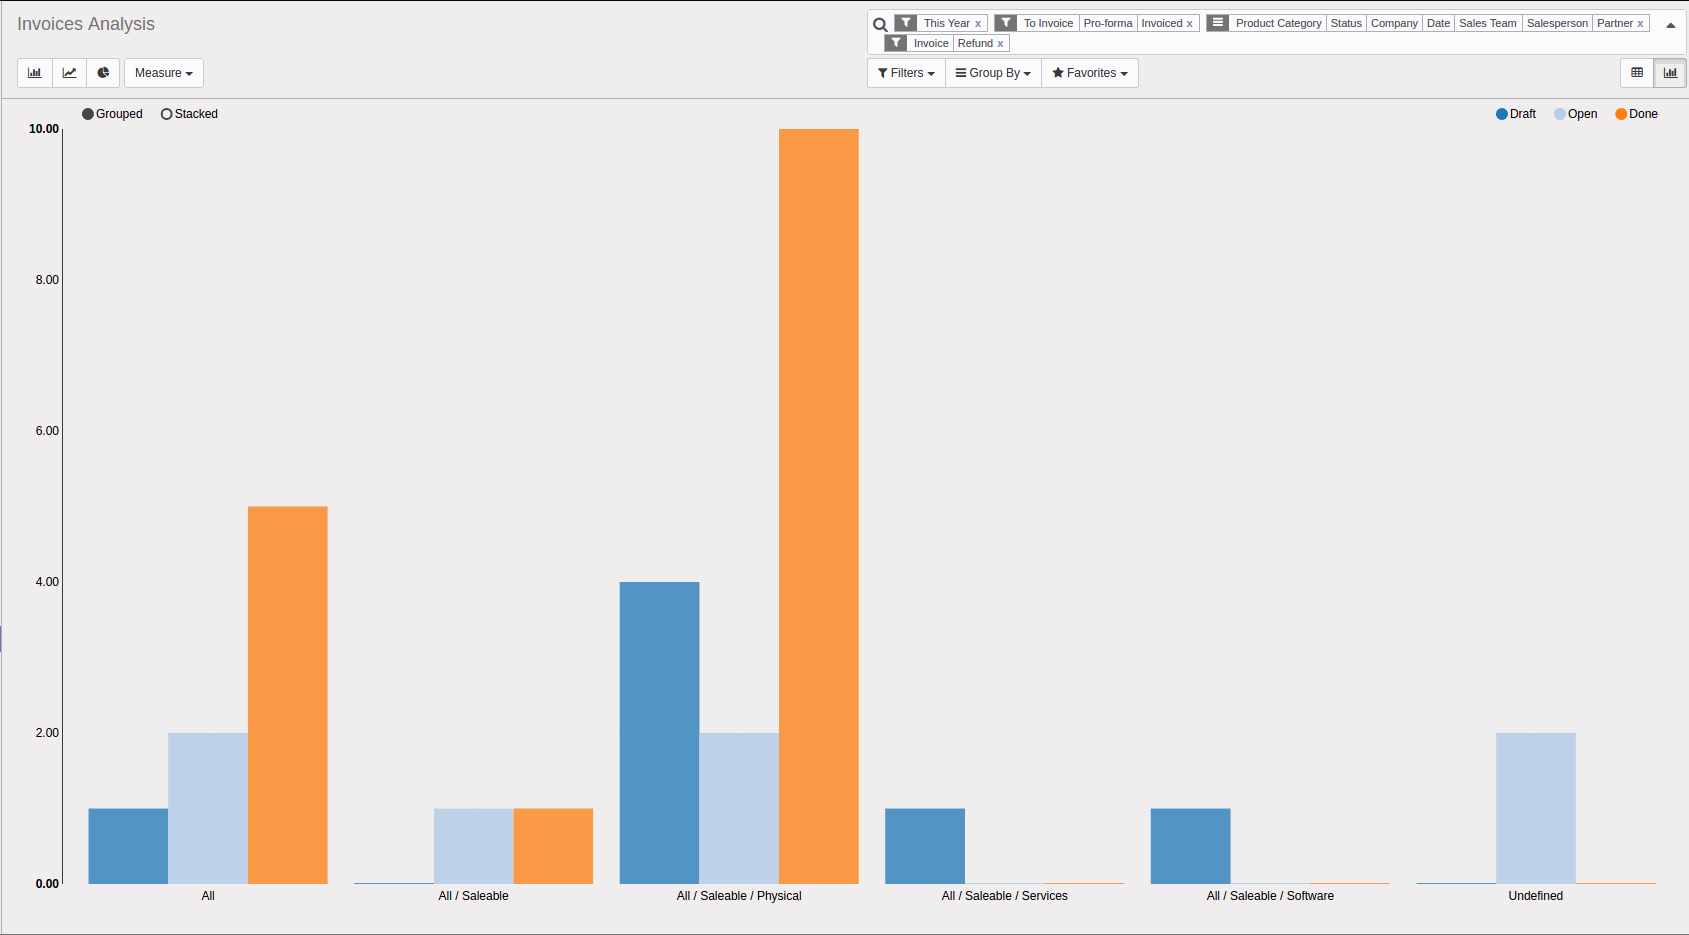Toggle the Done series in legend
1689x935 pixels.
click(x=1636, y=114)
